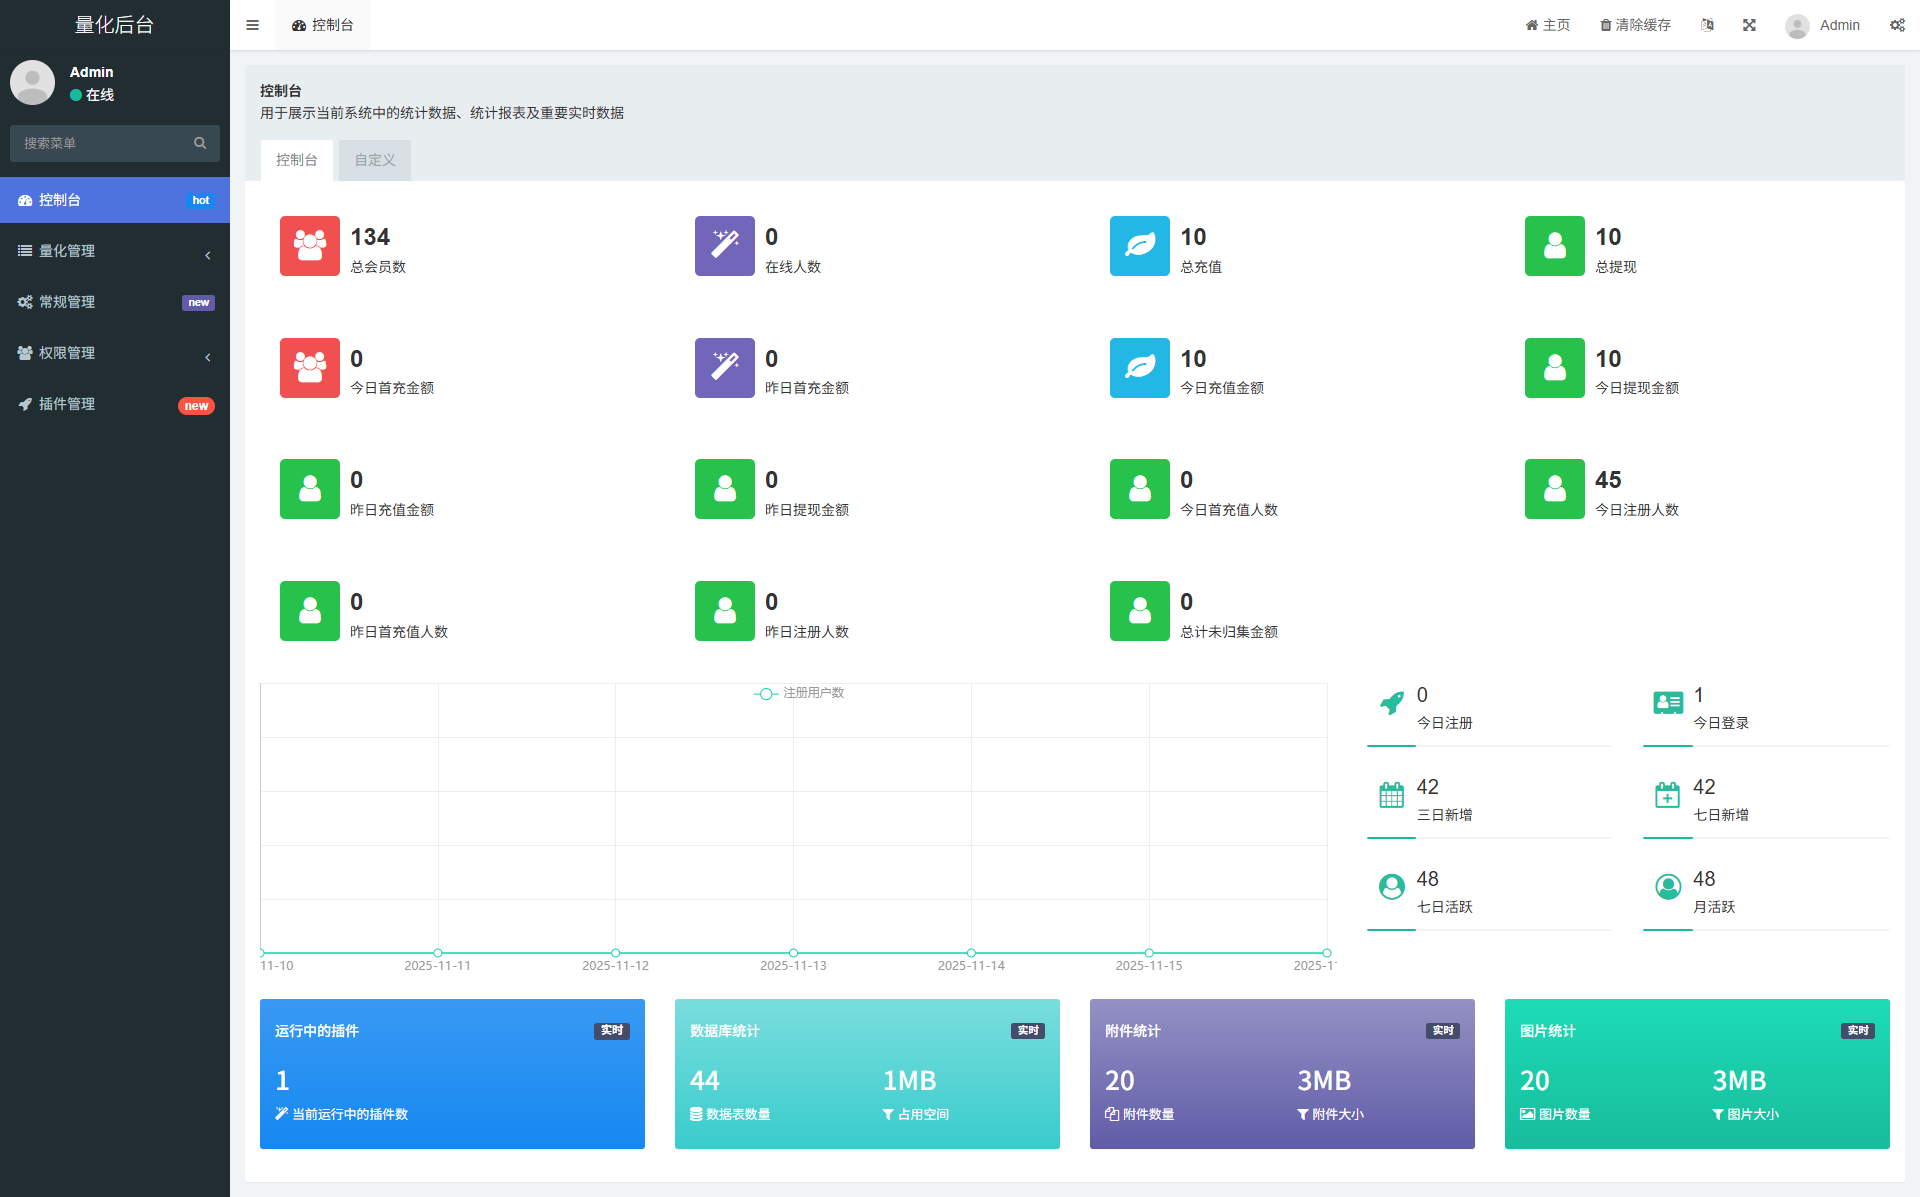
Task: Toggle the 注册用户数 chart legend
Action: pos(799,693)
